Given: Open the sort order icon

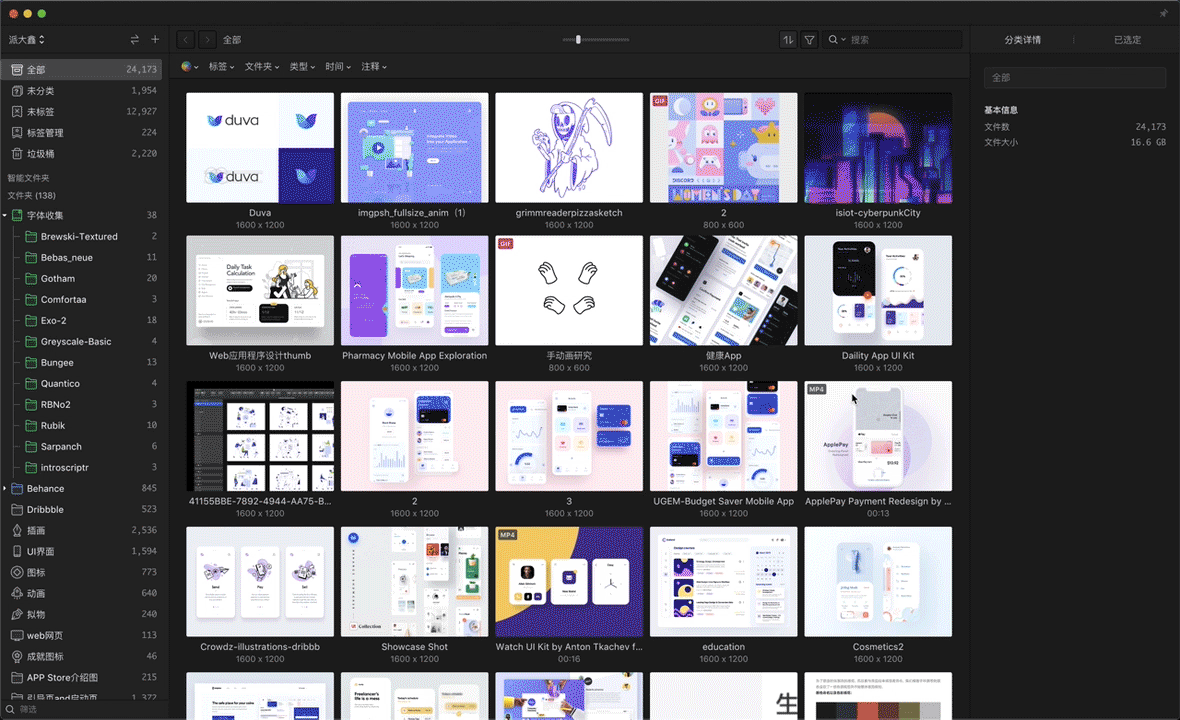Looking at the screenshot, I should coord(788,39).
